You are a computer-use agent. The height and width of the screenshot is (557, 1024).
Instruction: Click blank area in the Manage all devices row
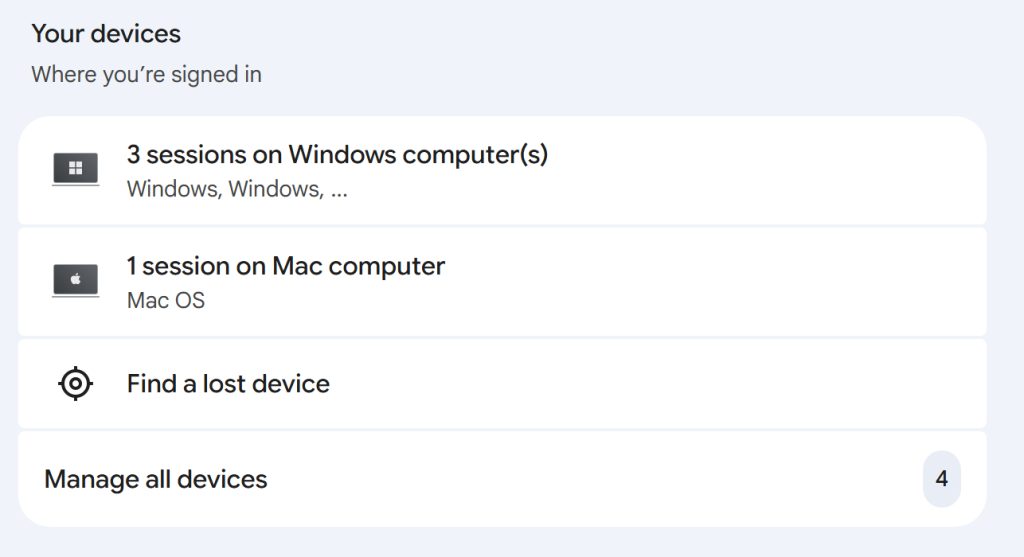[600, 479]
